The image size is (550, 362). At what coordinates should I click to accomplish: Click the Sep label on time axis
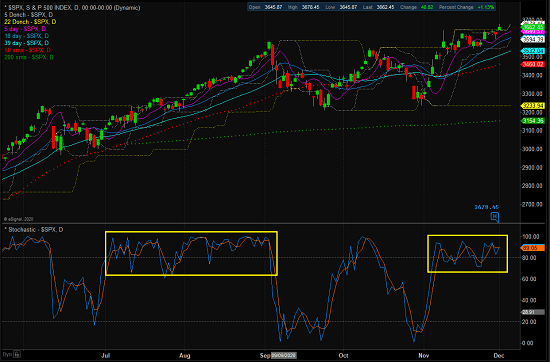click(x=265, y=355)
